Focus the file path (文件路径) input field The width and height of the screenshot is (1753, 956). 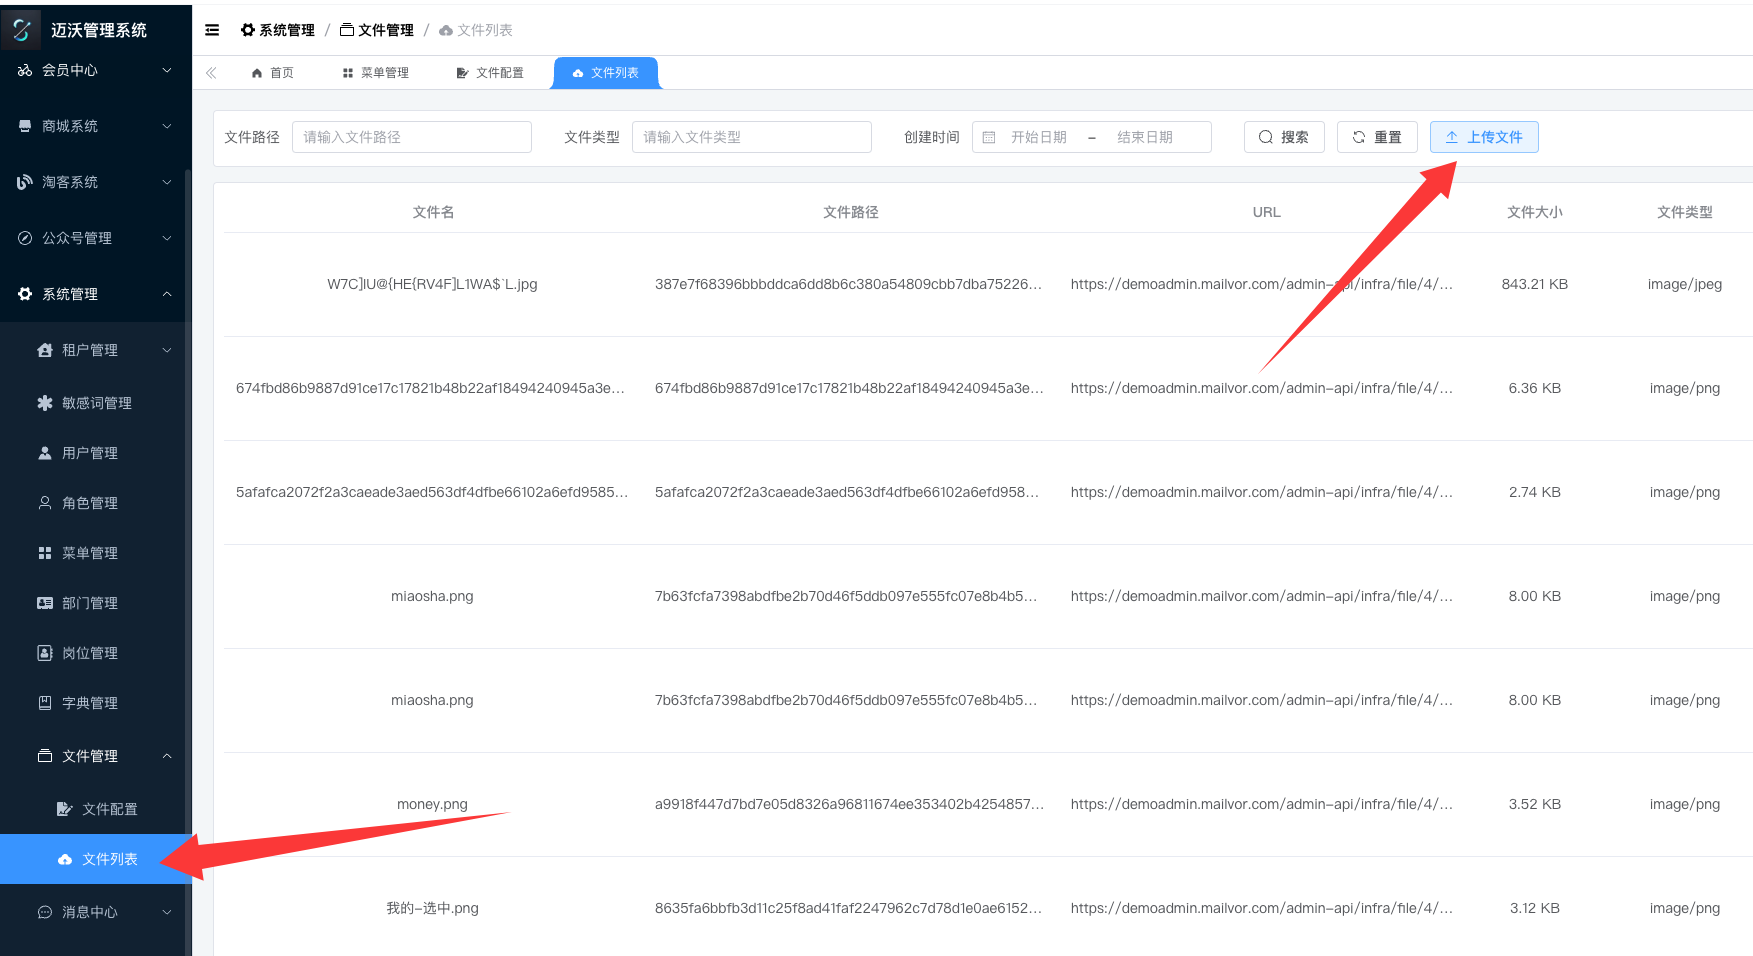click(411, 137)
